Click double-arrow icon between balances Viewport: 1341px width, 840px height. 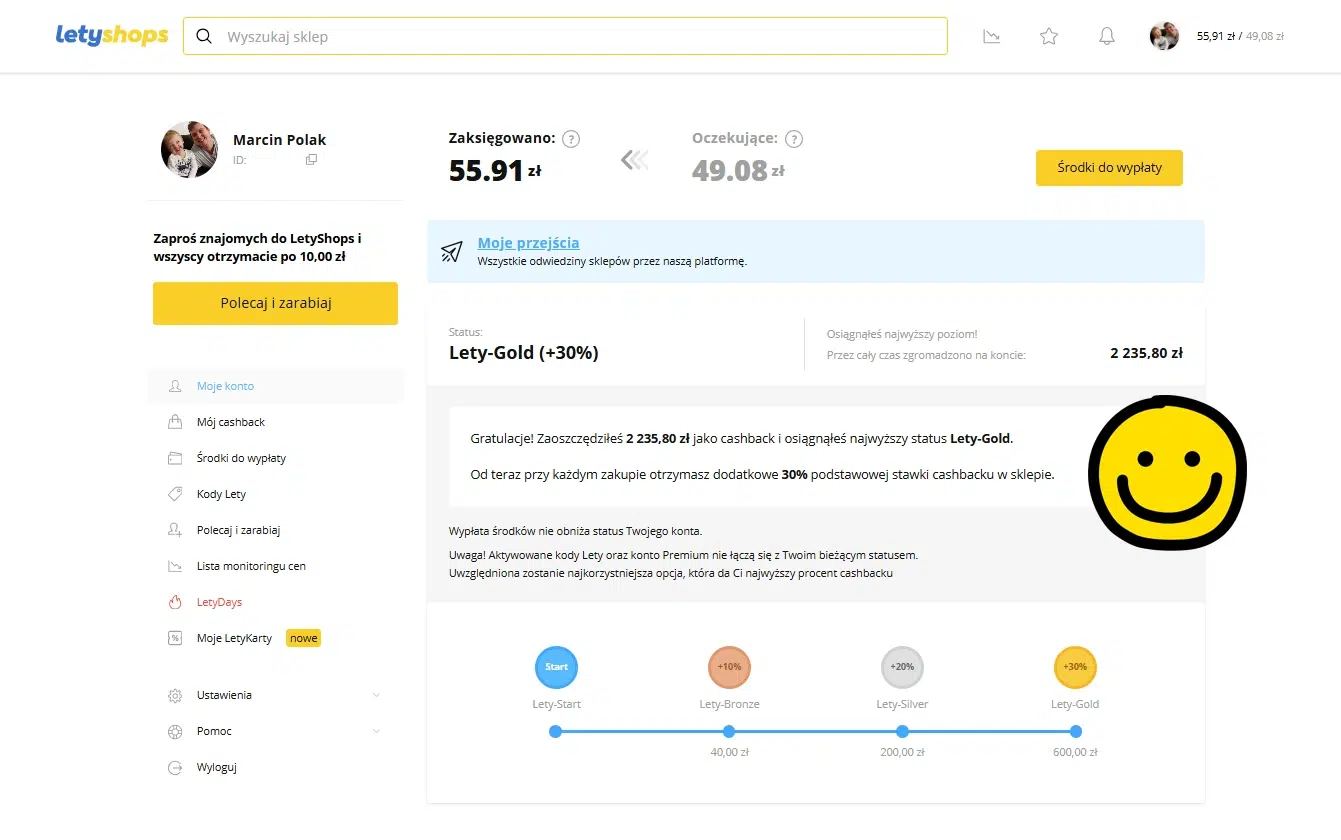coord(634,159)
